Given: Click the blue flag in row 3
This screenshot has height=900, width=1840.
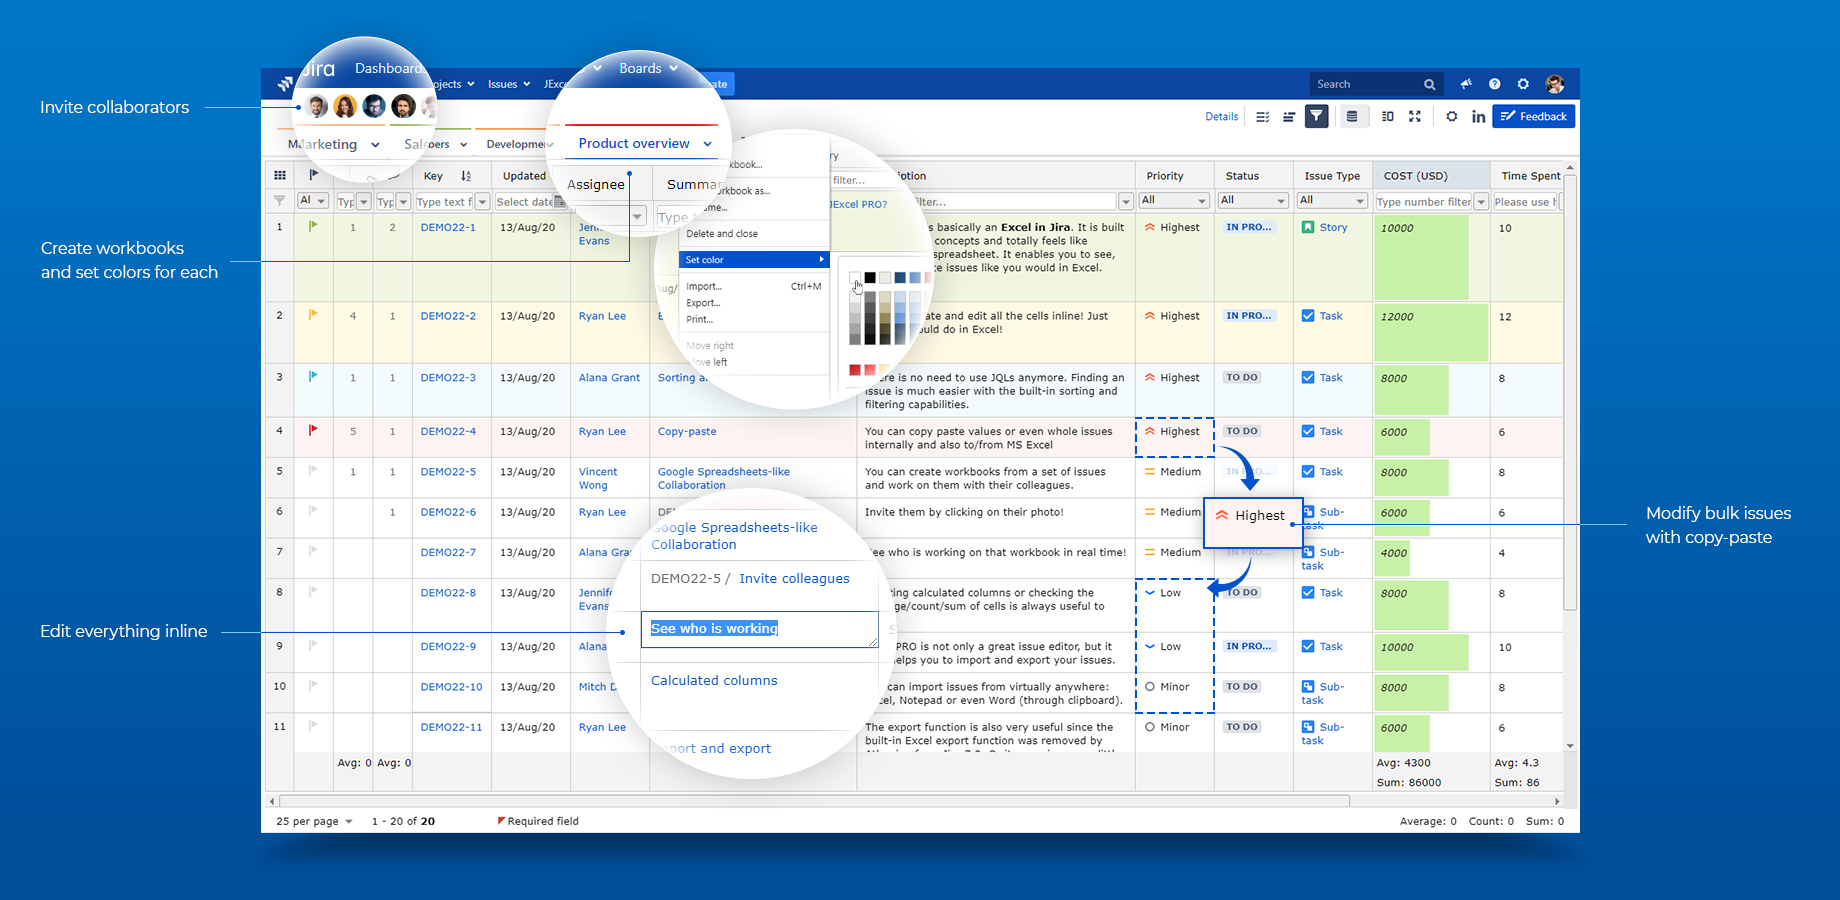Looking at the screenshot, I should tap(313, 376).
